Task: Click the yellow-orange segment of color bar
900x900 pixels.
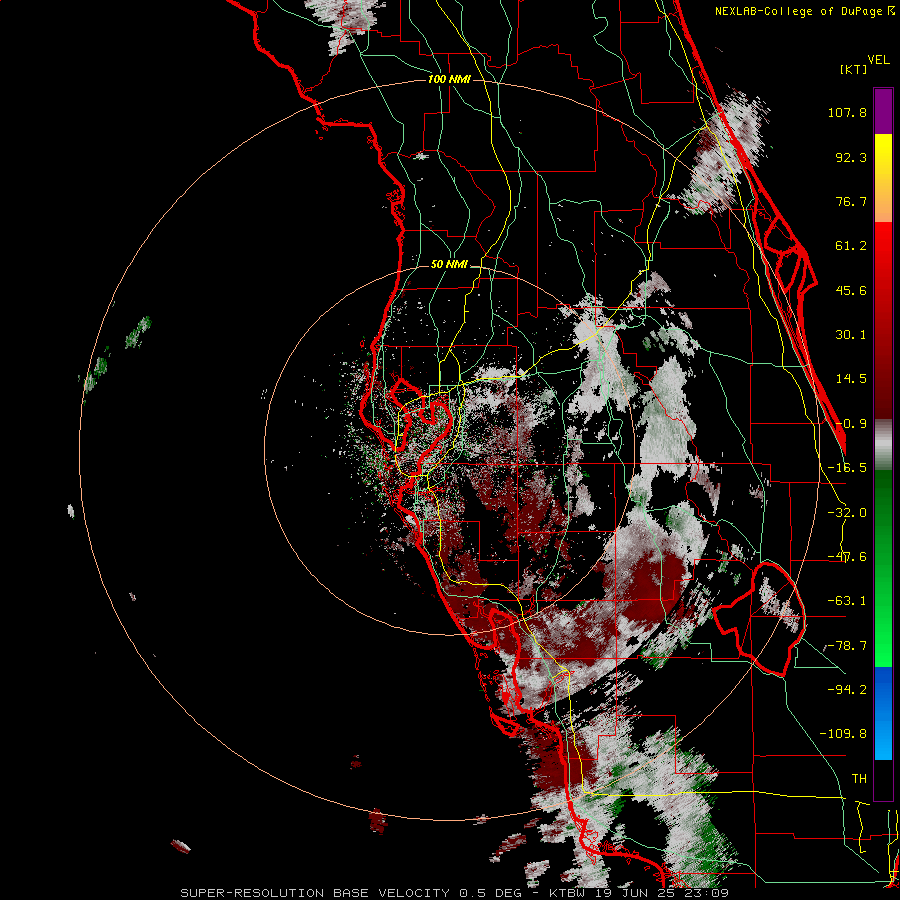Action: (883, 178)
